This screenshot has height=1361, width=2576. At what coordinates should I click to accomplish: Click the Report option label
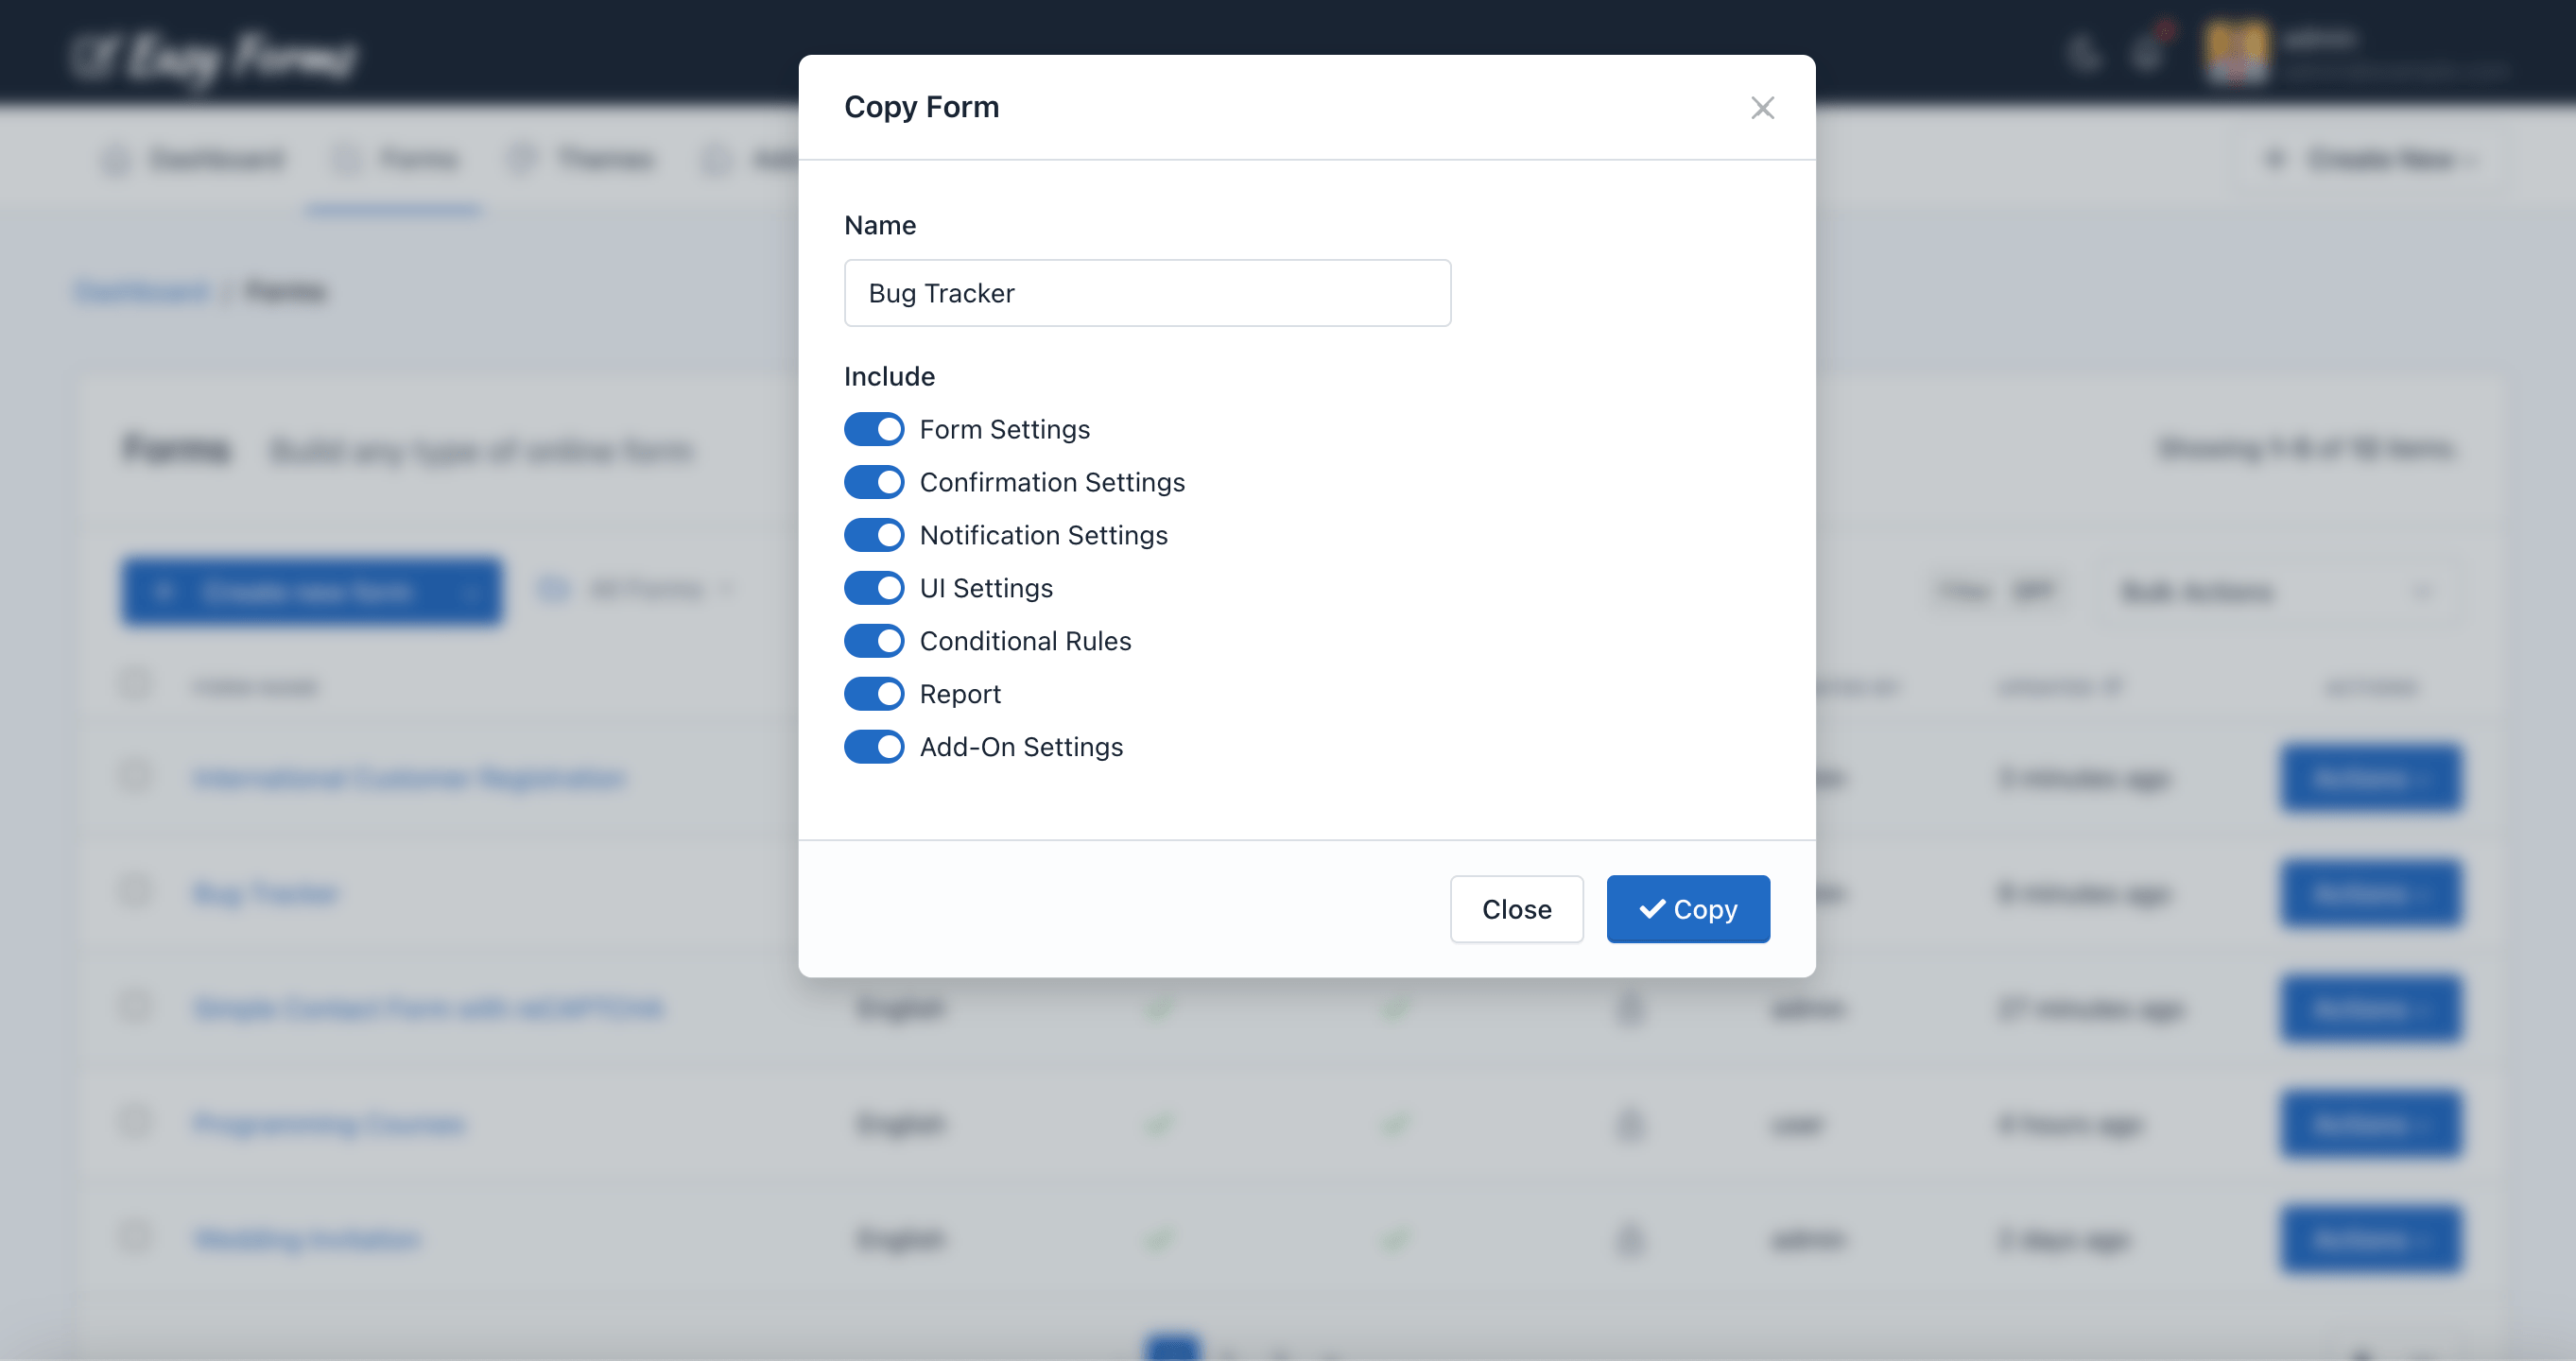click(x=959, y=694)
